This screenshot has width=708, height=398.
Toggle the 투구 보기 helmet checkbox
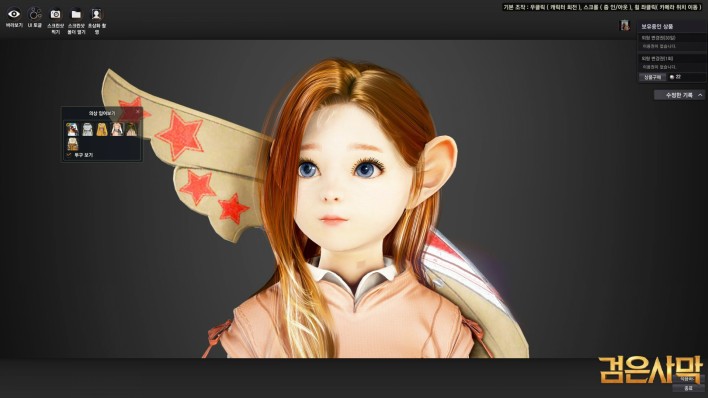point(69,155)
